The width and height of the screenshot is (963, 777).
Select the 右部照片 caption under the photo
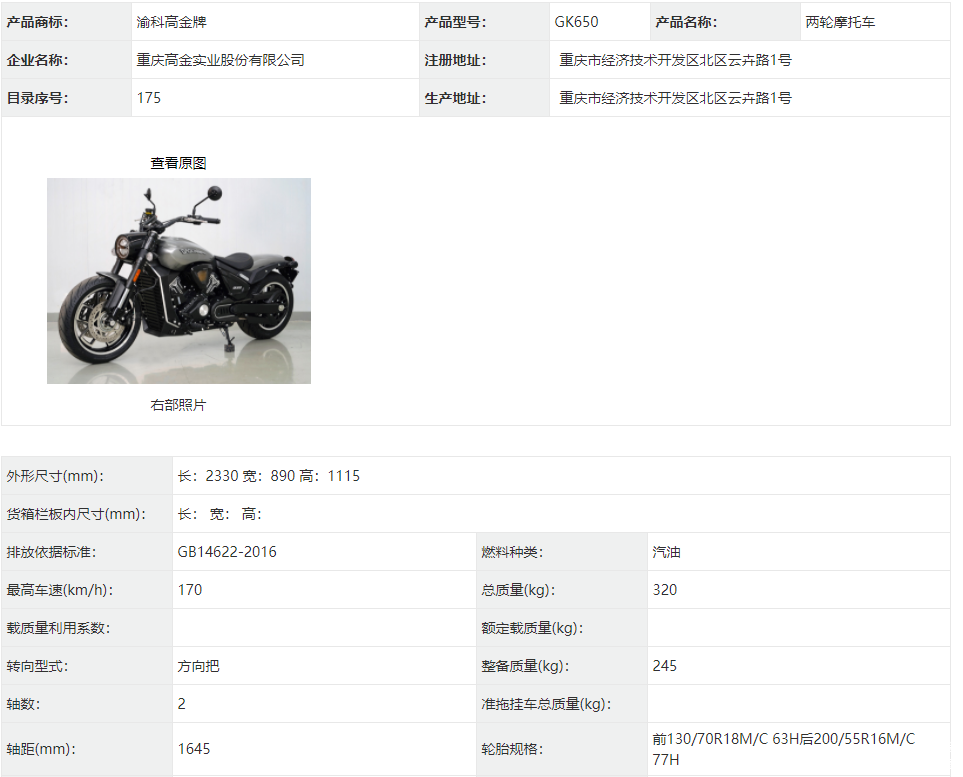[178, 405]
